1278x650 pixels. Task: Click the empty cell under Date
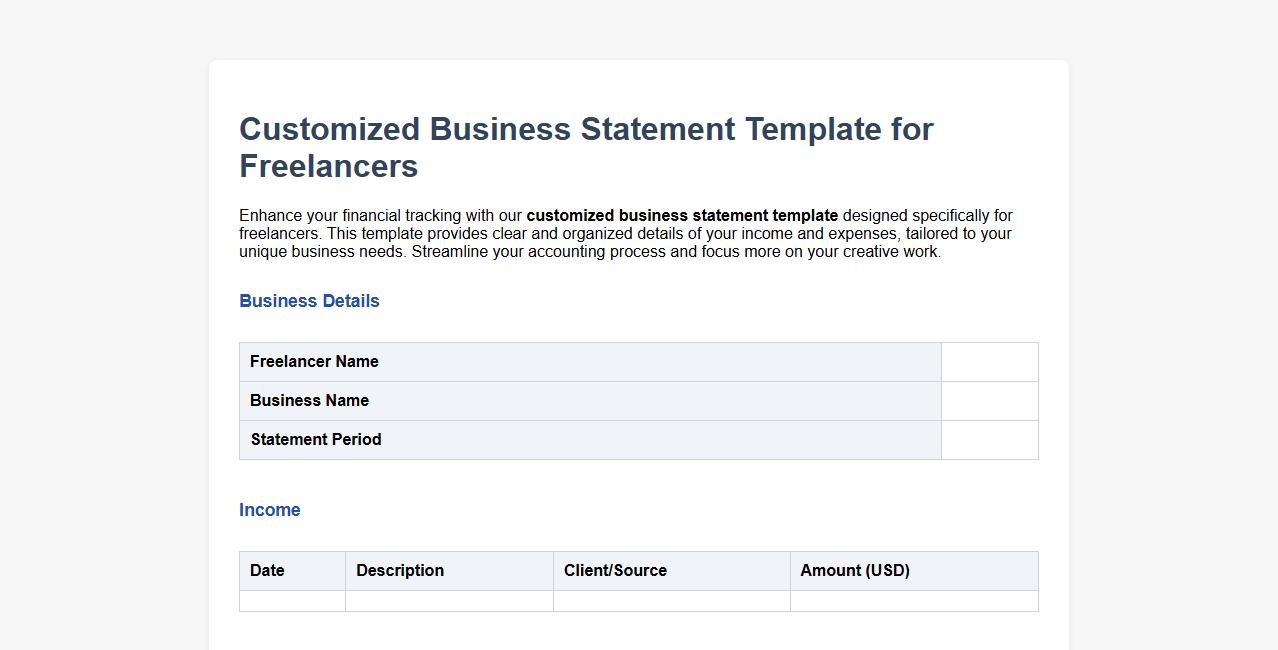[x=292, y=601]
